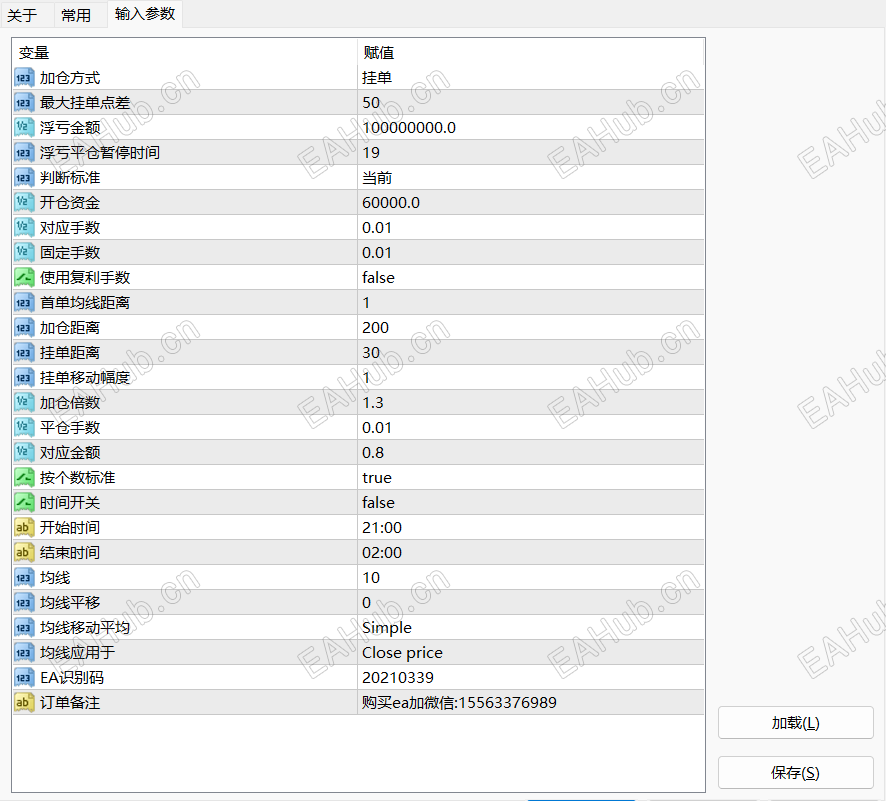Click the boolean icon beside 使用复利手数
The image size is (886, 801).
click(24, 277)
